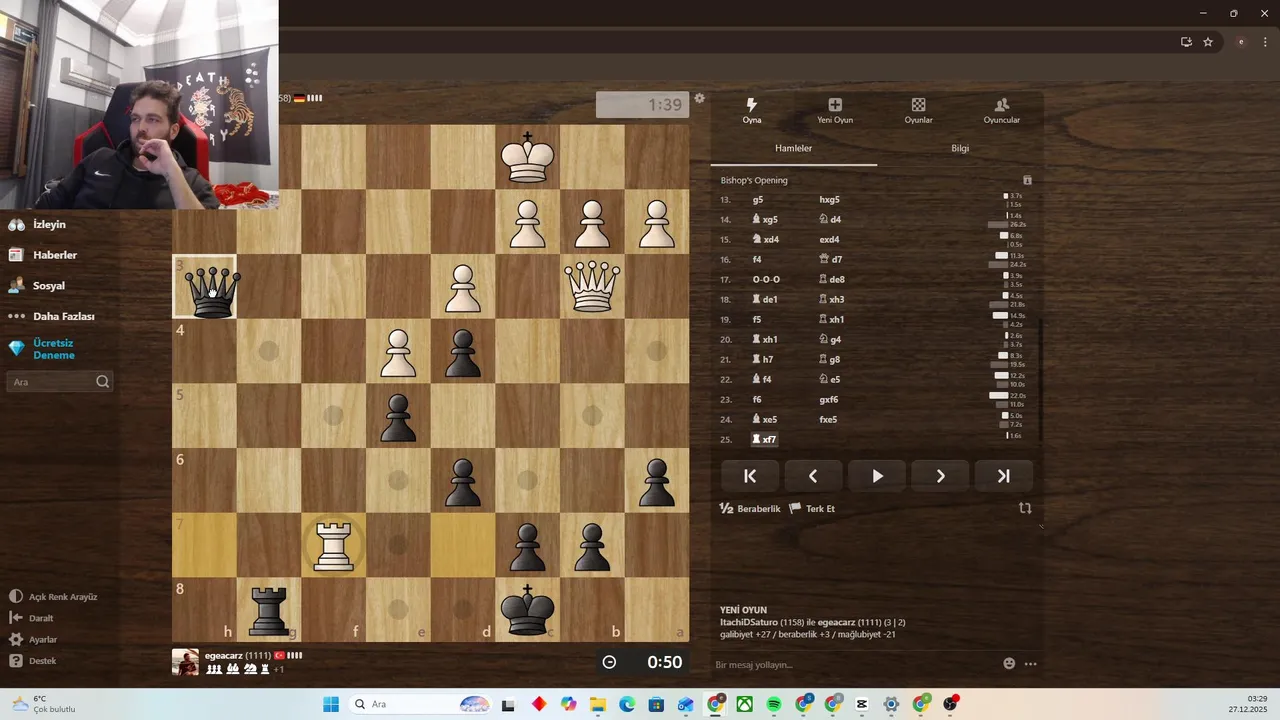Click the ItachiDSaturo name in chat
This screenshot has height=720, width=1280.
pos(748,622)
